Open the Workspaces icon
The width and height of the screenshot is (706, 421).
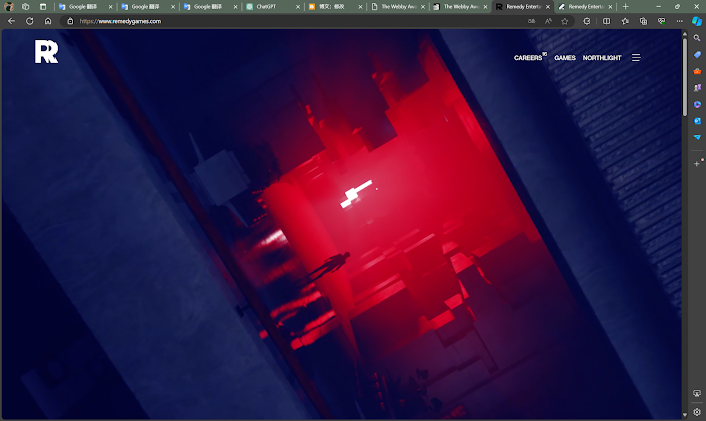26,7
